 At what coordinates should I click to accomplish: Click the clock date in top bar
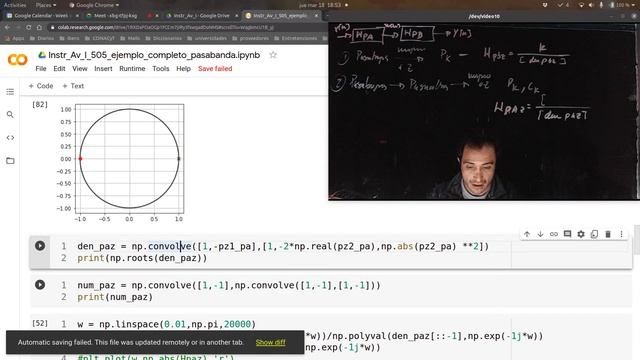[320, 5]
